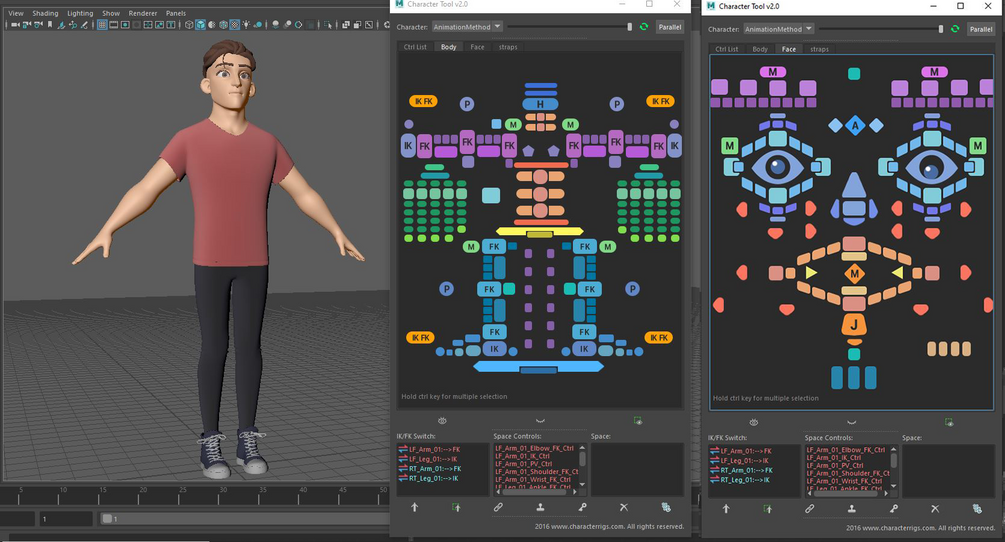Toggle eye visibility icon in Body tool window
This screenshot has width=1005, height=542.
pos(442,421)
